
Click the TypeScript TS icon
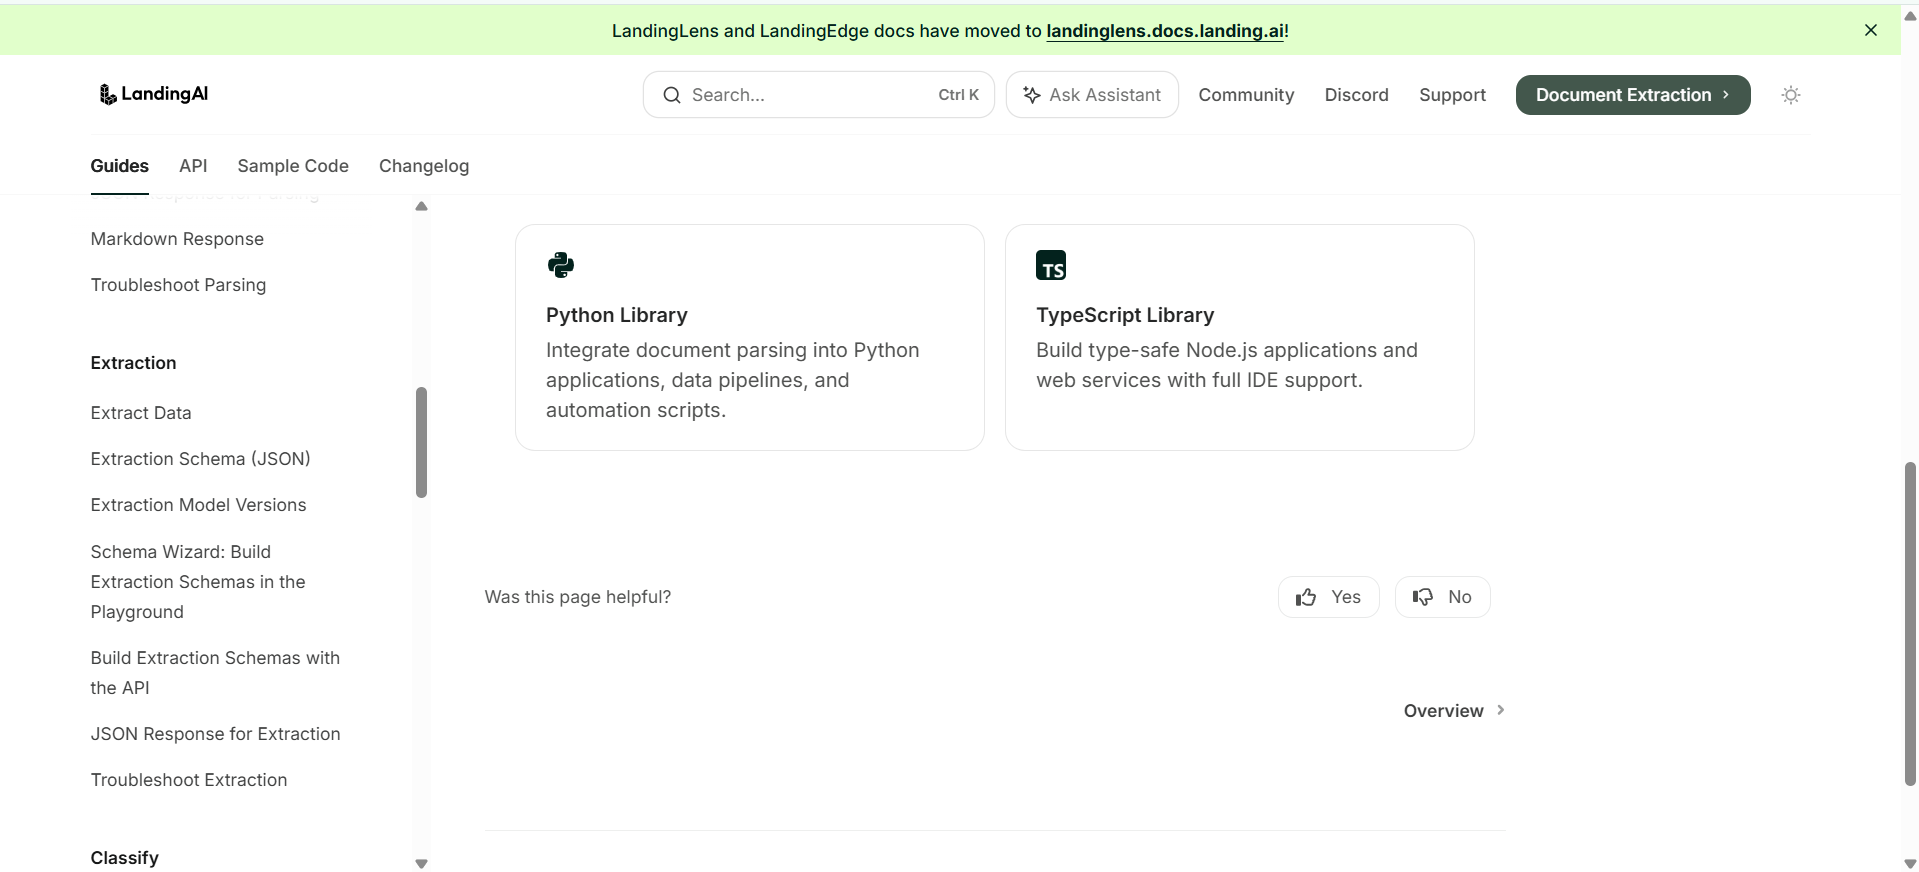(1051, 265)
